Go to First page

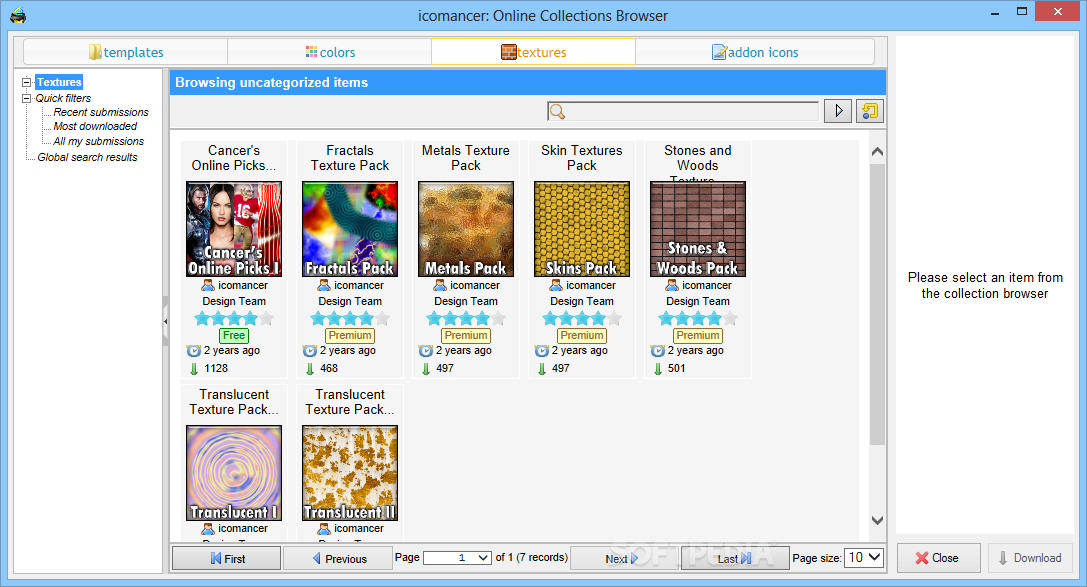coord(227,558)
